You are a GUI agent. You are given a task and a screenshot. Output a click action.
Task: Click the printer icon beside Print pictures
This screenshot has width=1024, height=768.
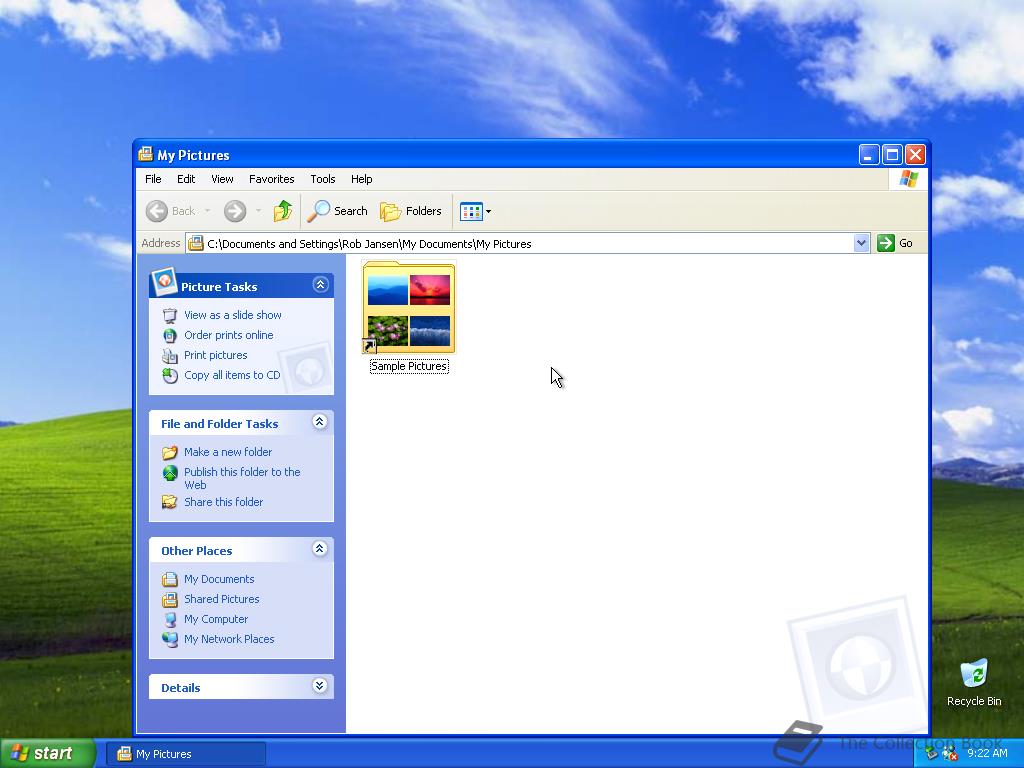(170, 356)
